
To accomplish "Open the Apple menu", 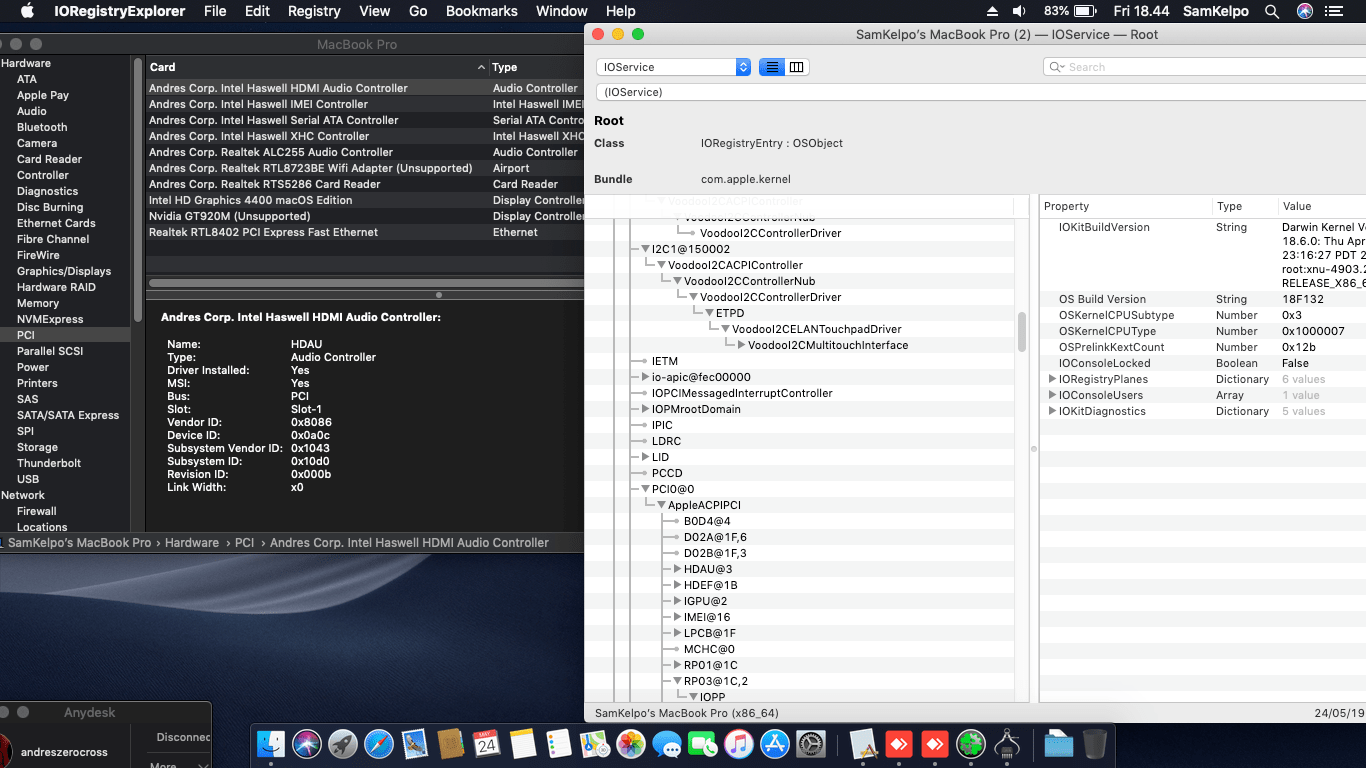I will pyautogui.click(x=27, y=11).
